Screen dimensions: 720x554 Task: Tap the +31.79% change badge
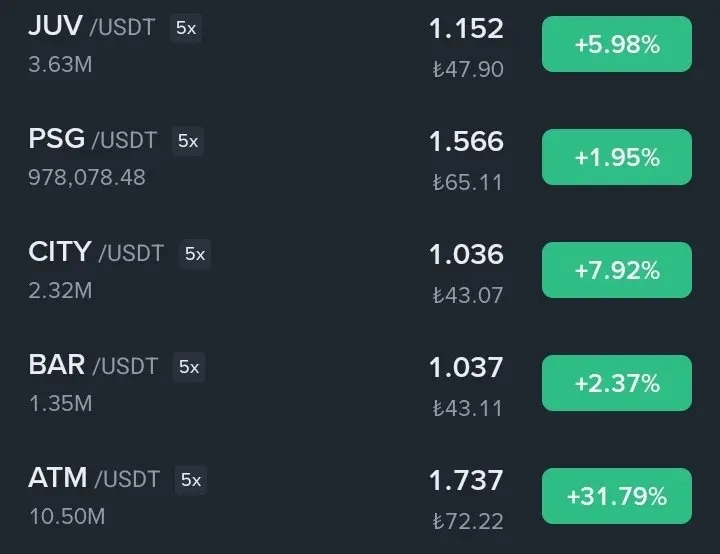click(x=617, y=496)
